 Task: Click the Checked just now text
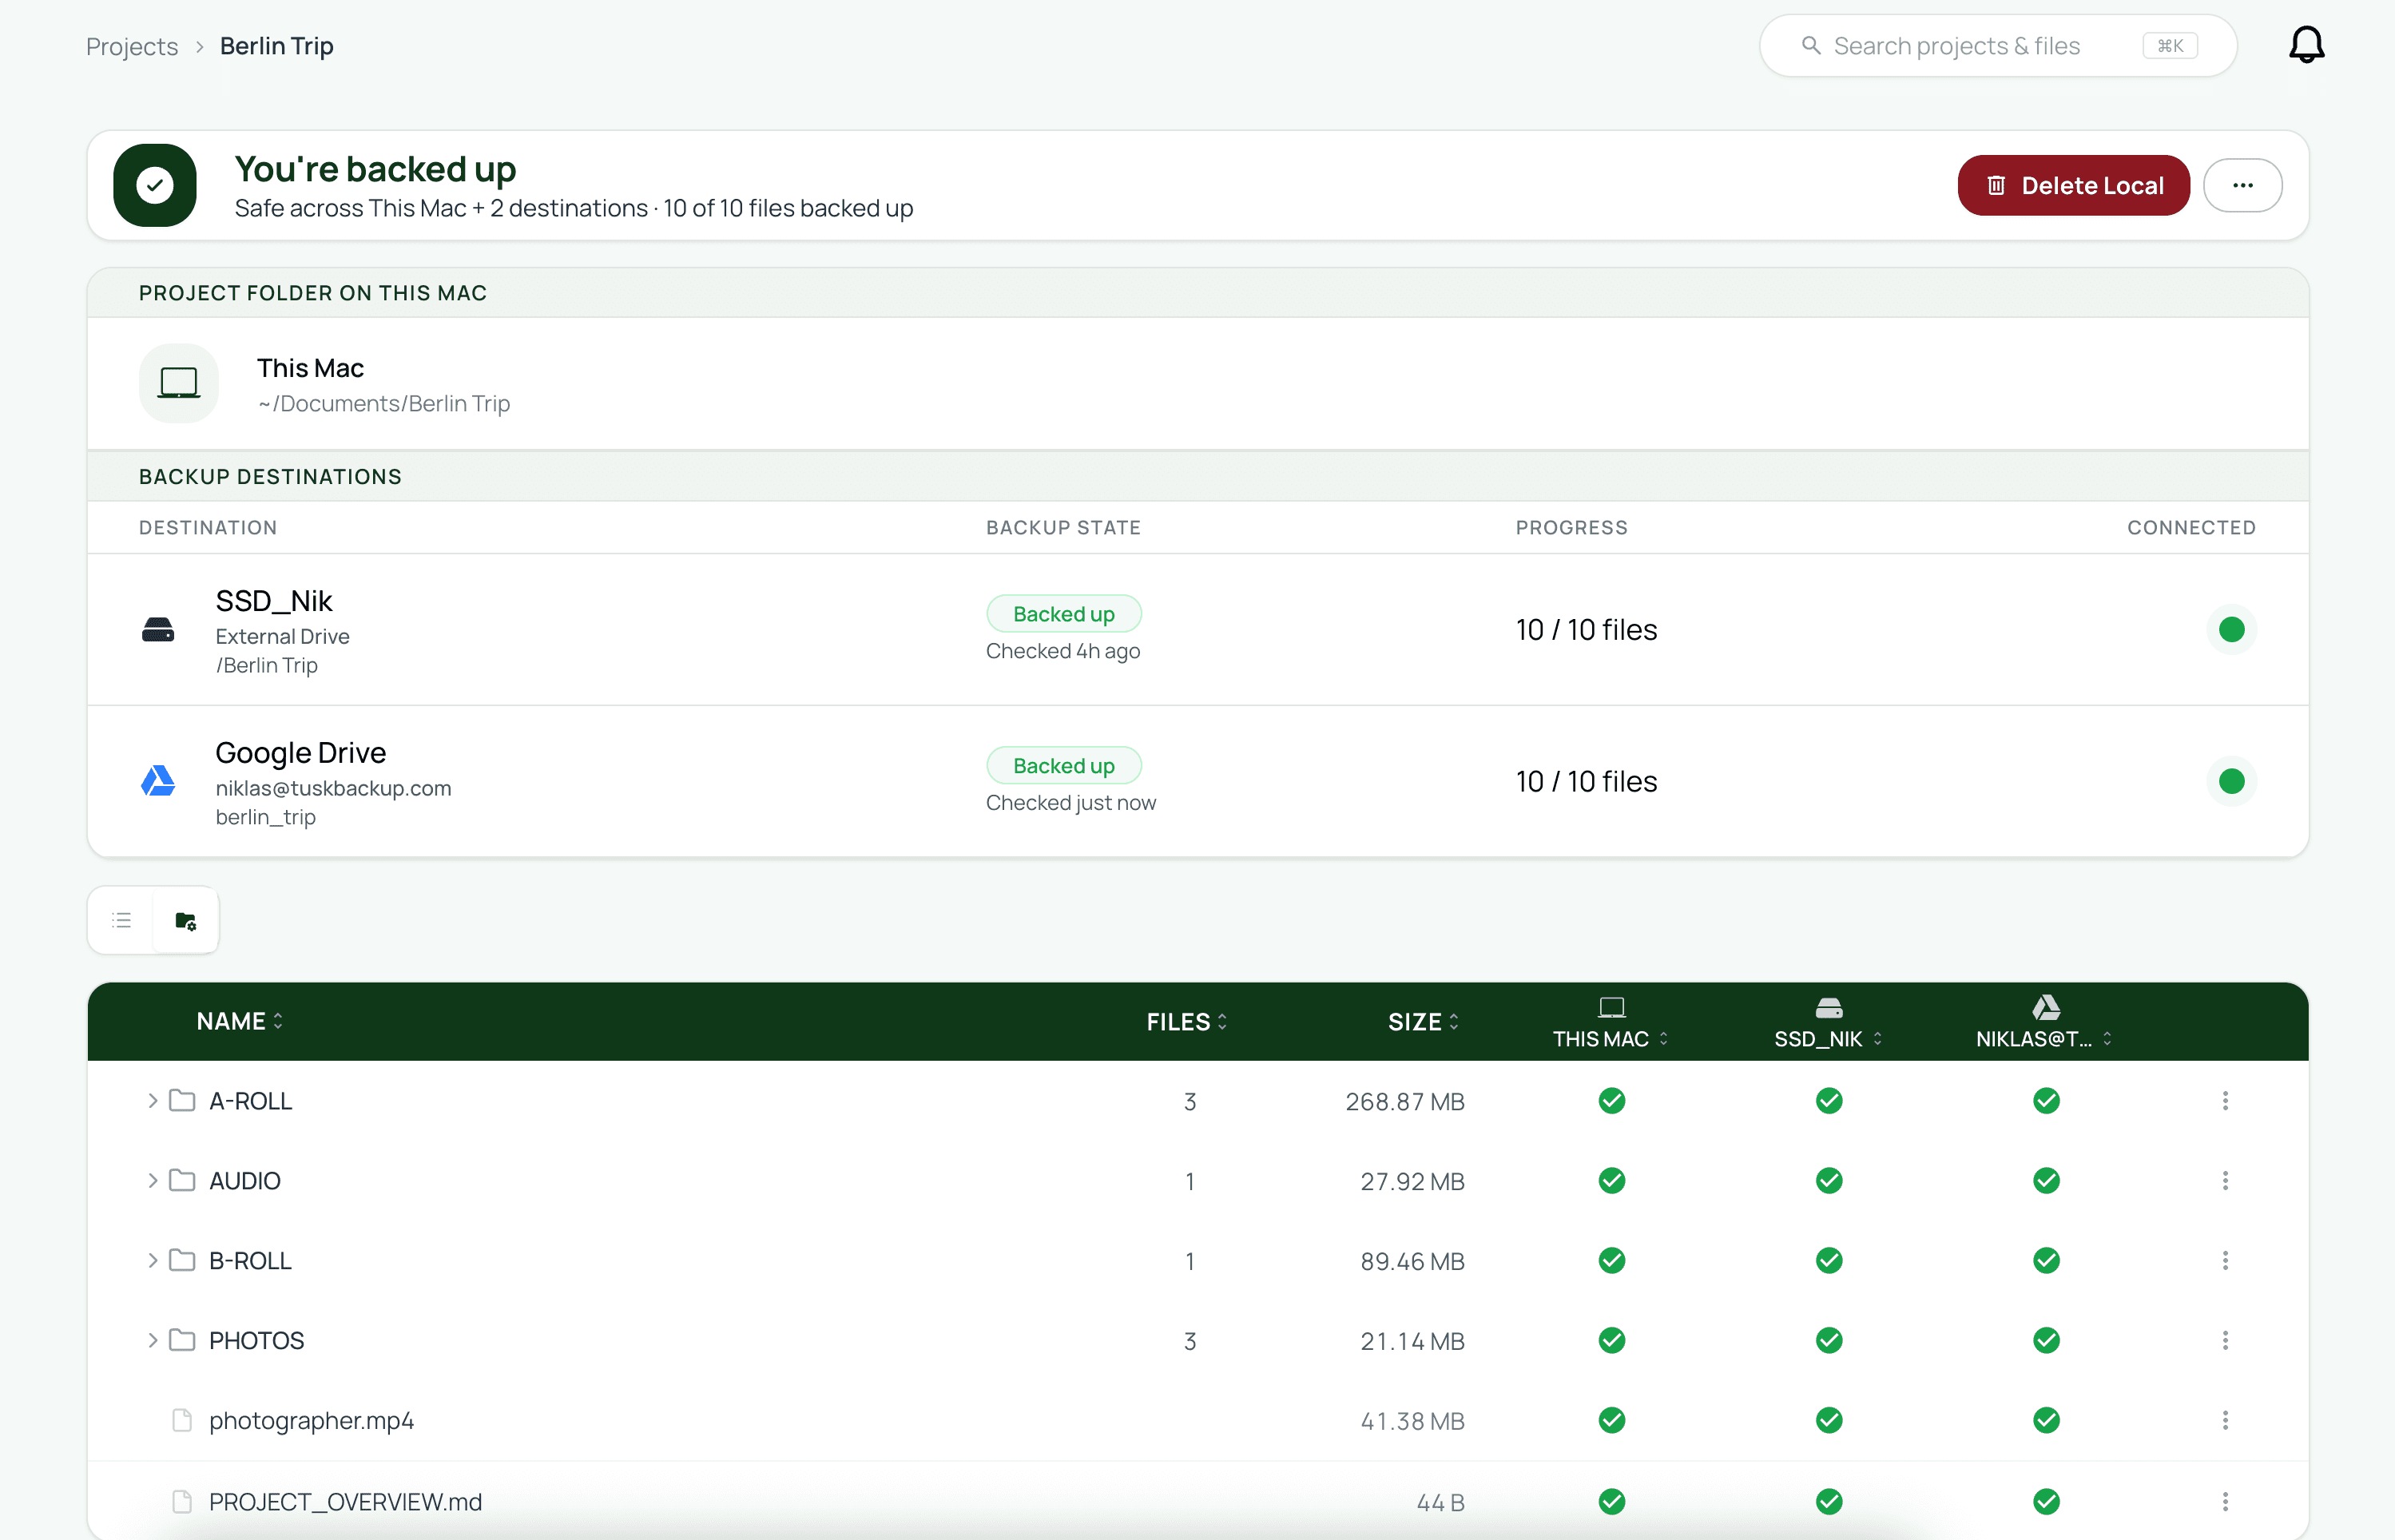[1071, 803]
